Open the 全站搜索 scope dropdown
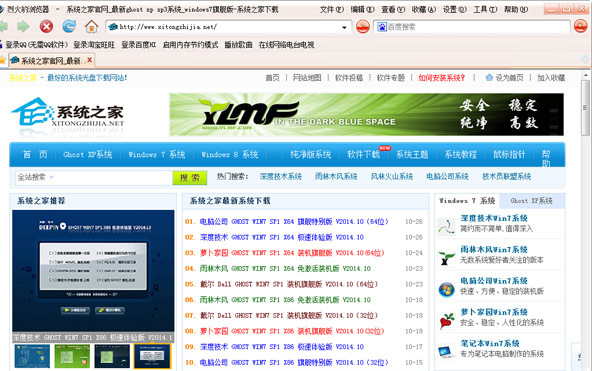Screen dimensions: 592x371 [x=51, y=177]
